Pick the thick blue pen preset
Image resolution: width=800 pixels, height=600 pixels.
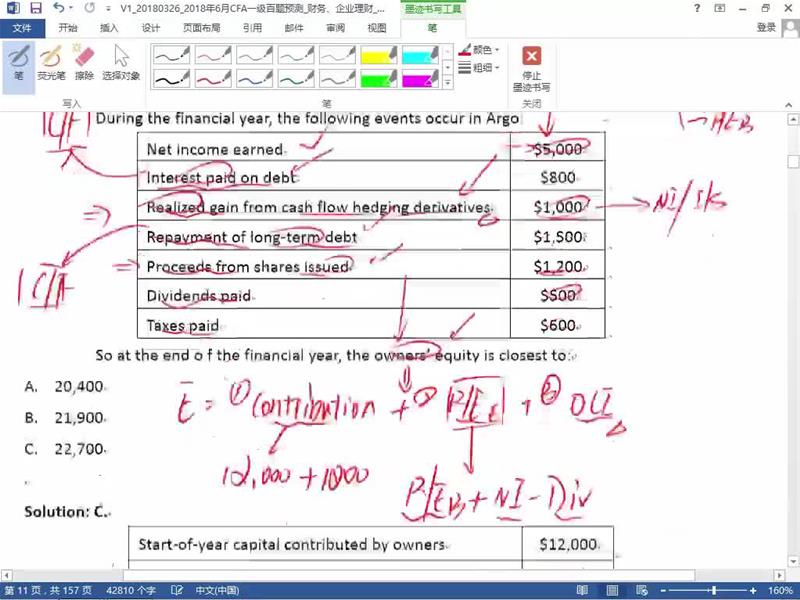255,78
